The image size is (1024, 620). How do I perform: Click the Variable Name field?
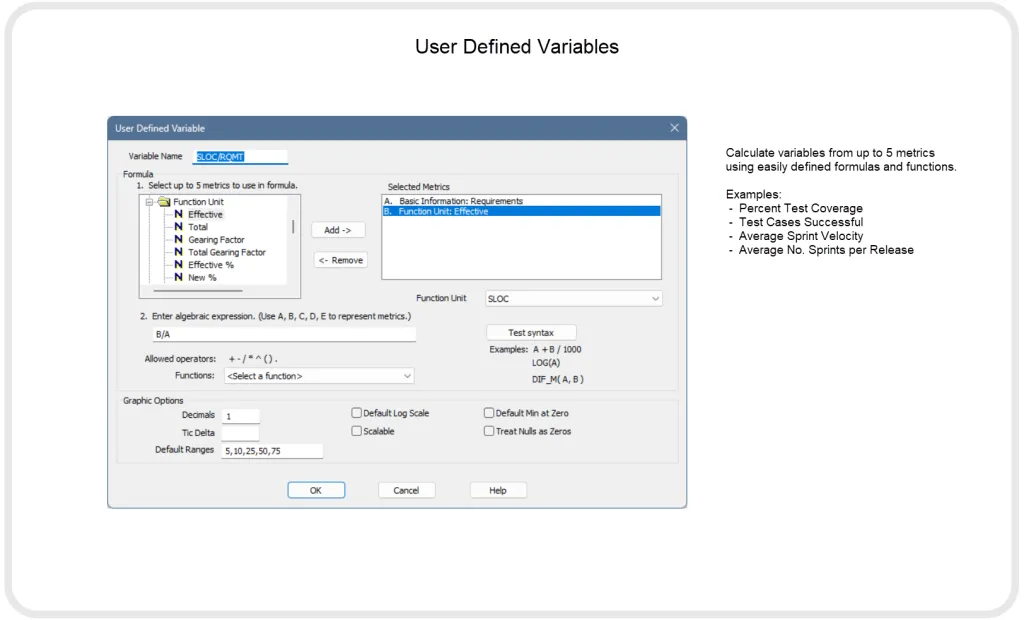[240, 157]
